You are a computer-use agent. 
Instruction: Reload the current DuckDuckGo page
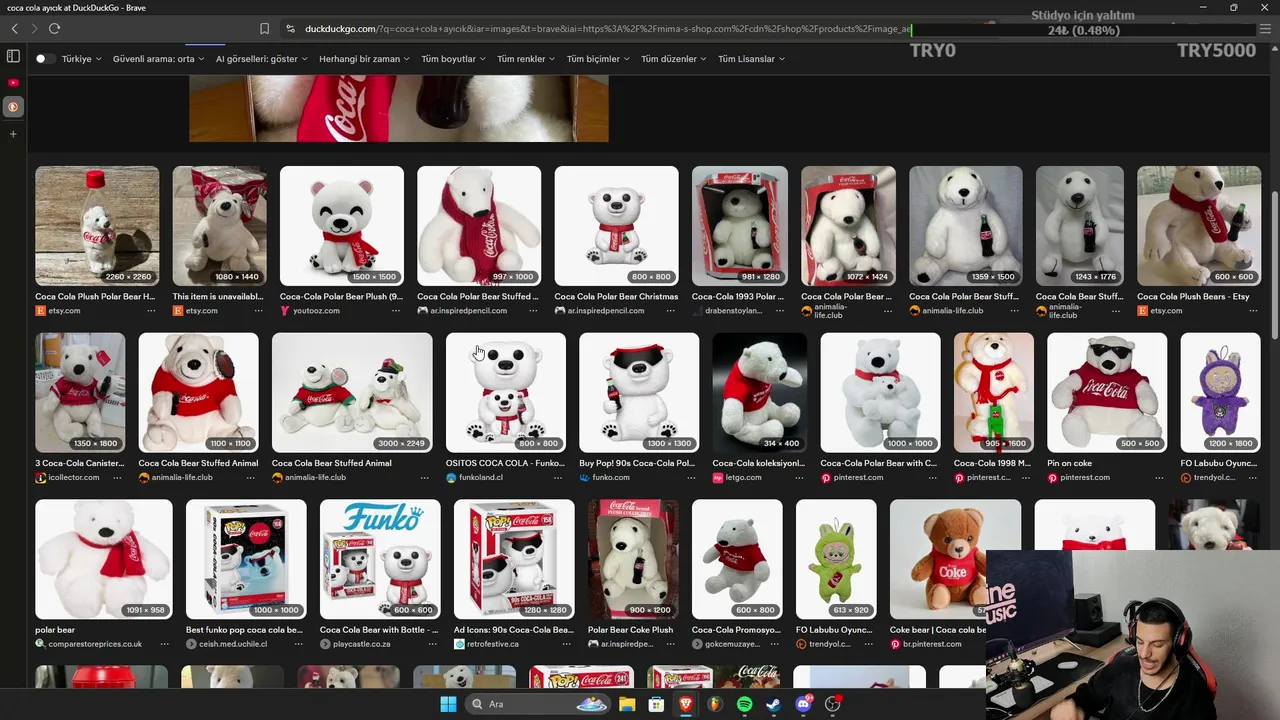pyautogui.click(x=54, y=29)
